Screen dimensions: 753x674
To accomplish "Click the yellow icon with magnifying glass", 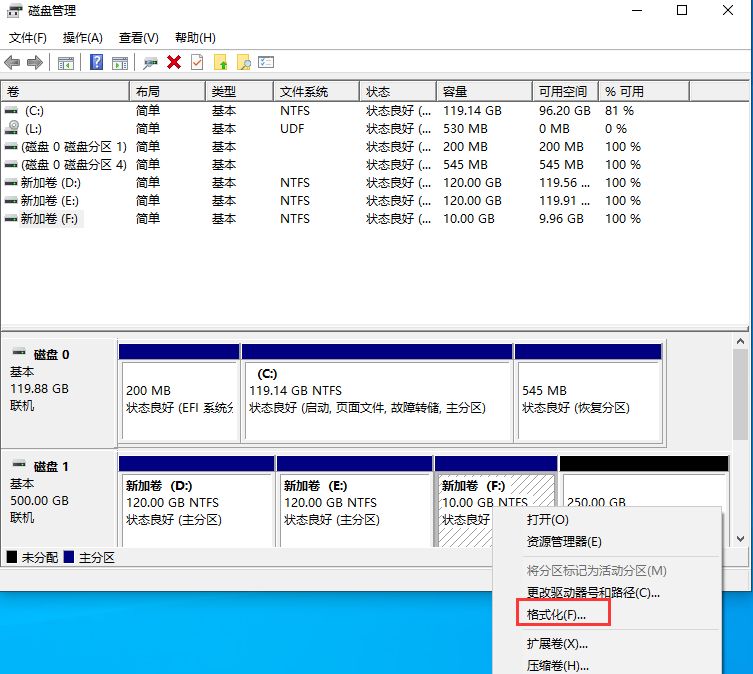I will point(243,63).
